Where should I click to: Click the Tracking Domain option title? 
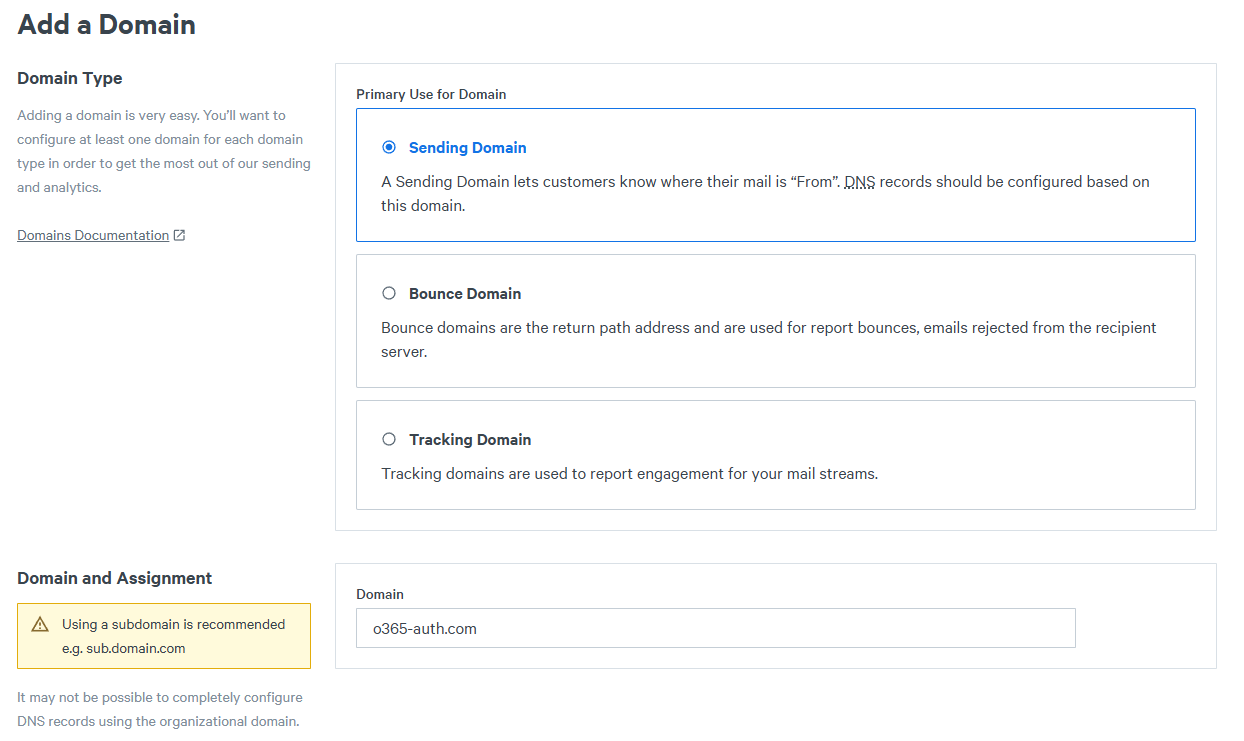(470, 439)
